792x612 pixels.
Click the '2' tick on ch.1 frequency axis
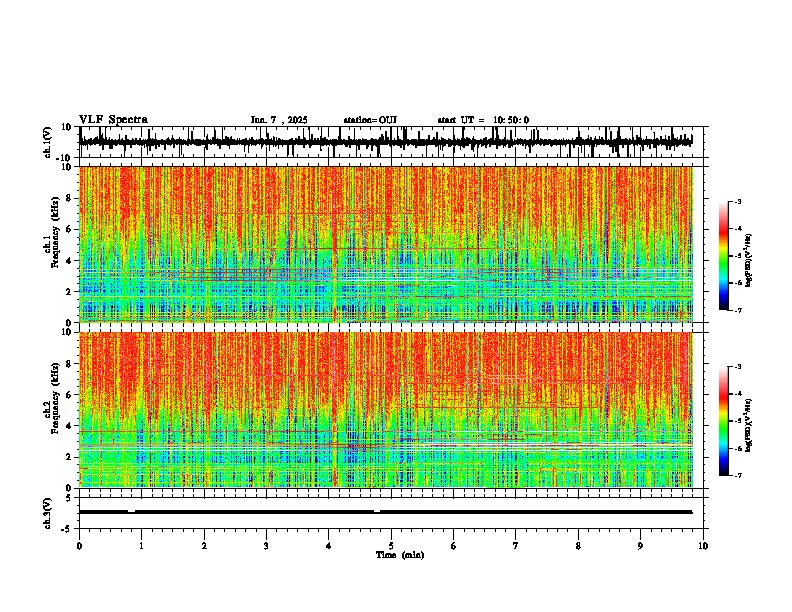coord(69,291)
